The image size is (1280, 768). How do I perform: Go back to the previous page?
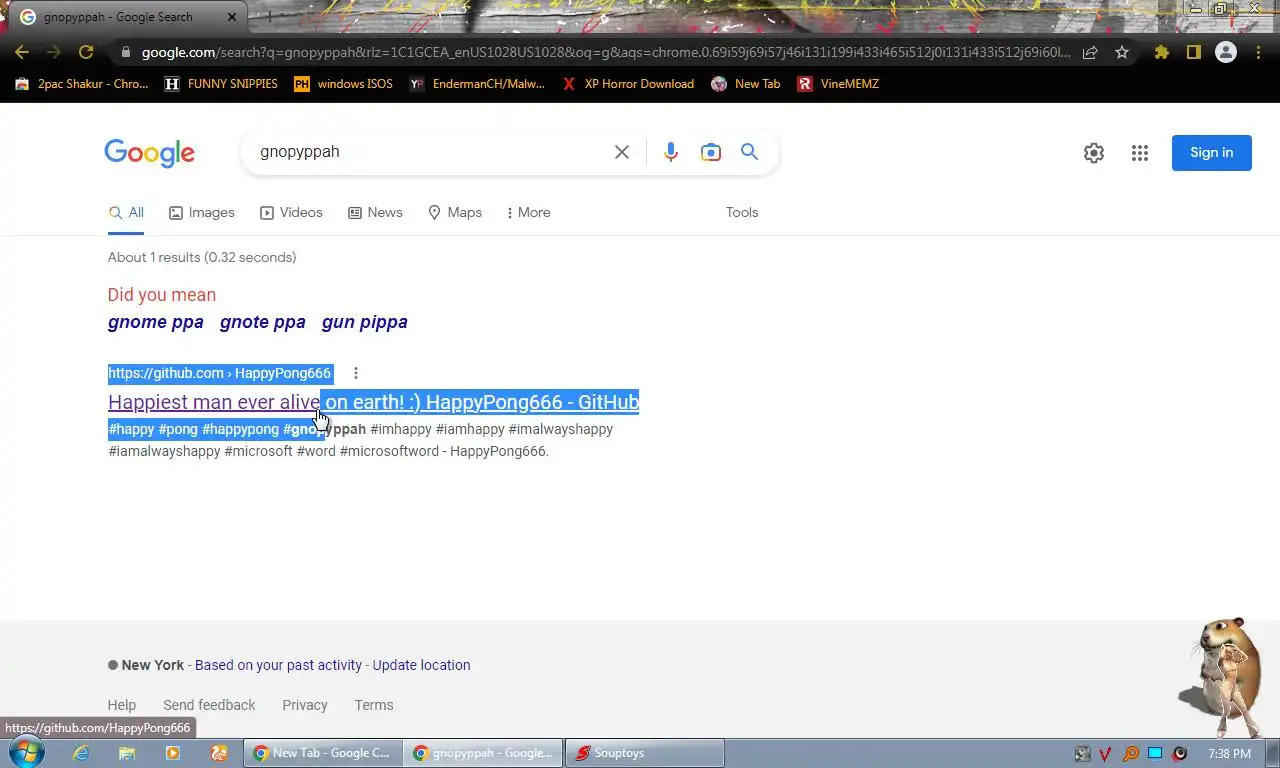click(22, 52)
